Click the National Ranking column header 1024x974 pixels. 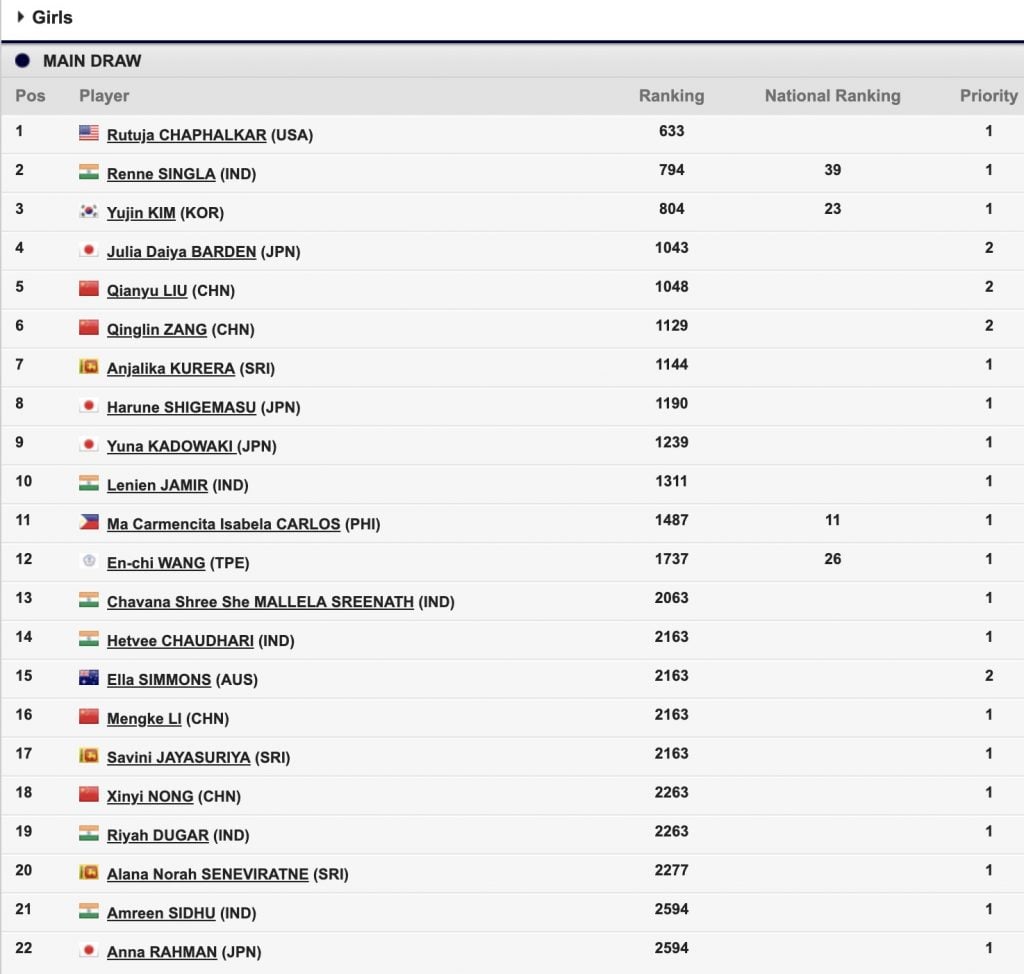[833, 95]
